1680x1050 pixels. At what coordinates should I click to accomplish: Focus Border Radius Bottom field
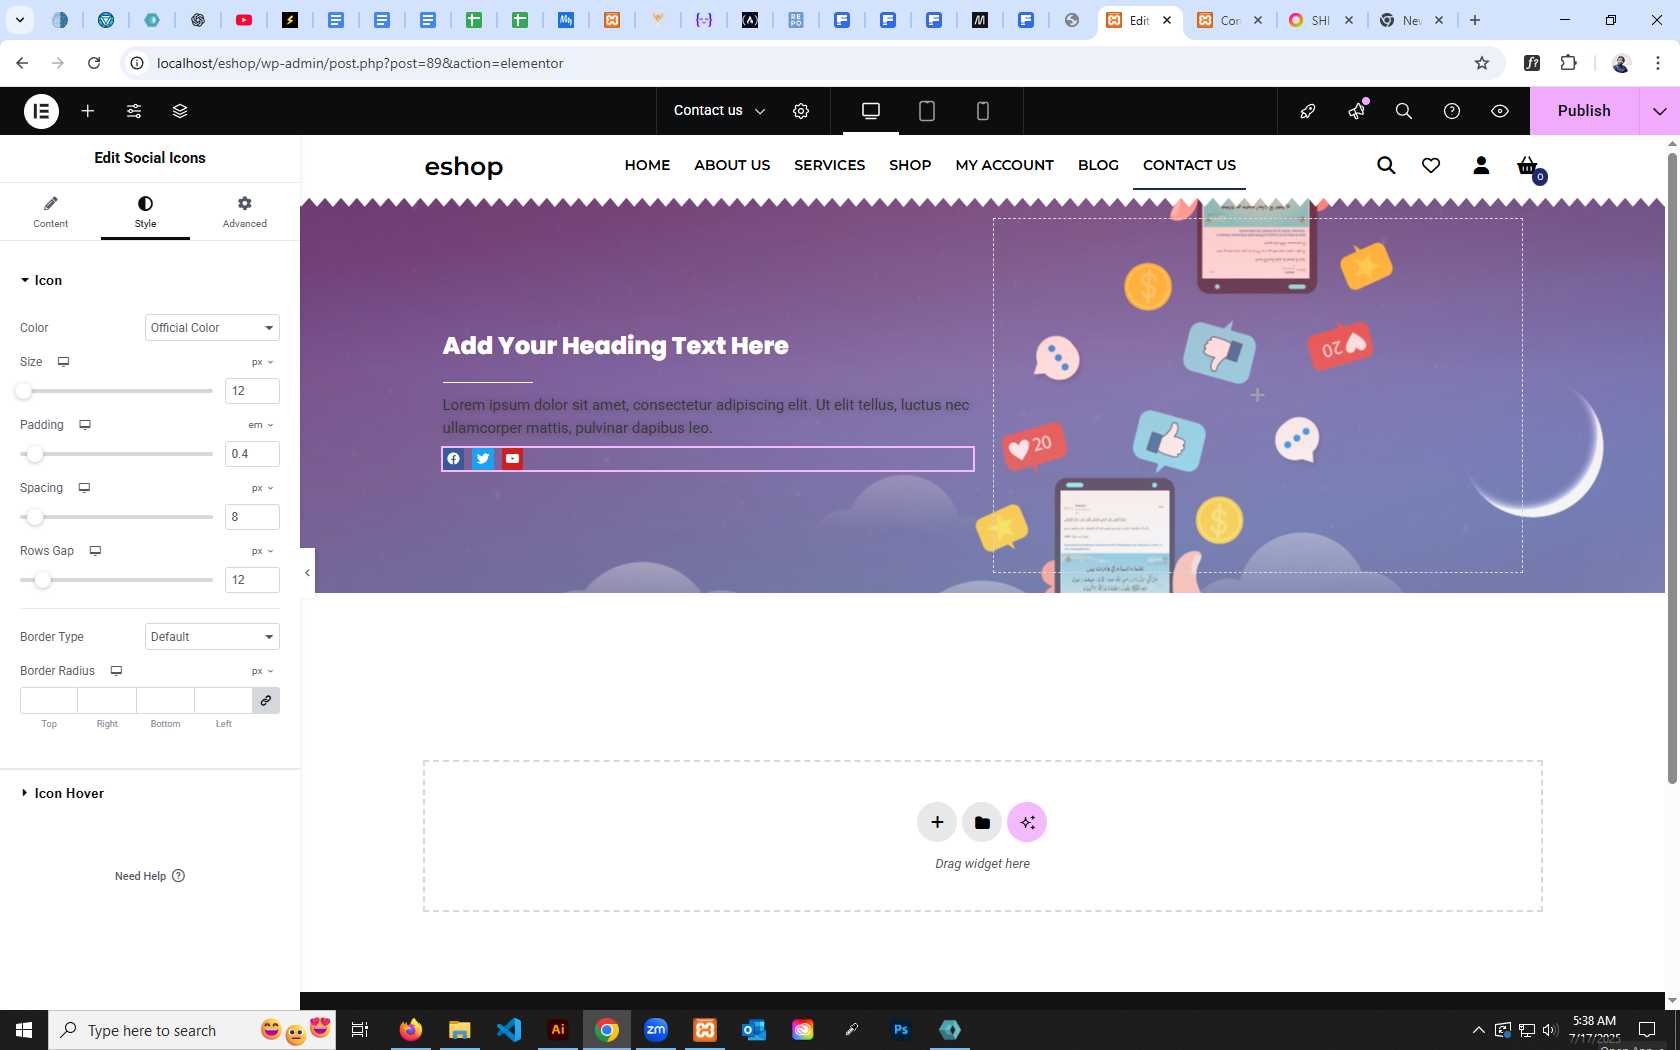165,700
